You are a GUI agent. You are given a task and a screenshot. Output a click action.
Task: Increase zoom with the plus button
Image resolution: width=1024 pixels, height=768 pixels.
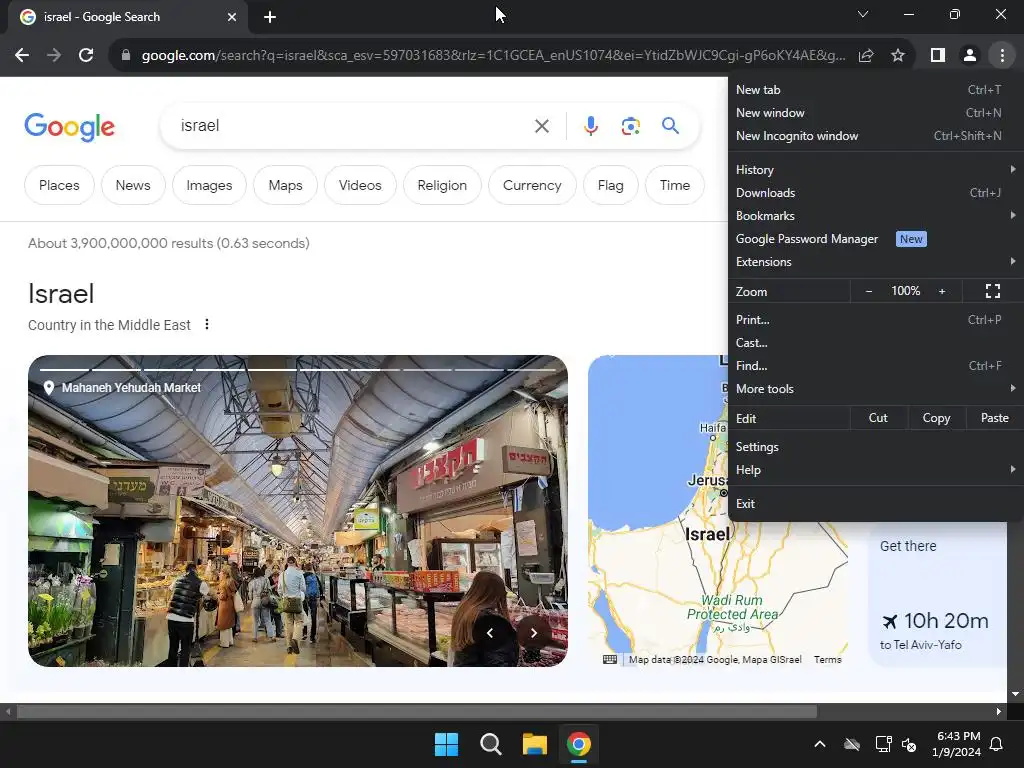(x=942, y=291)
